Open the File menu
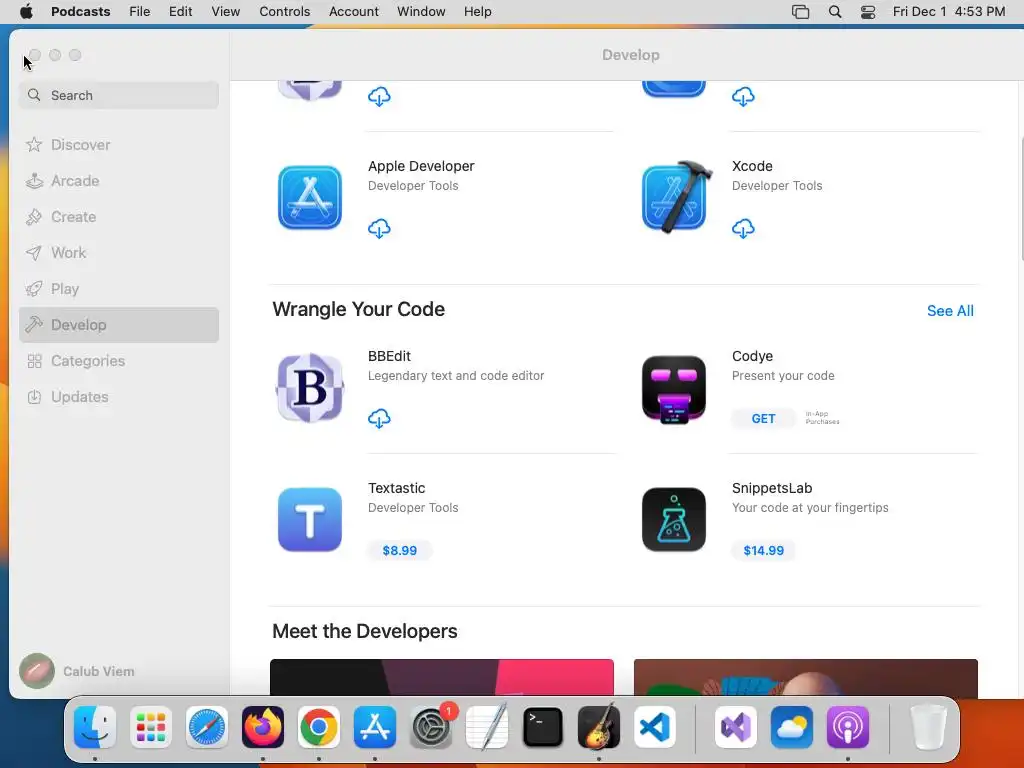1024x768 pixels. (x=139, y=12)
